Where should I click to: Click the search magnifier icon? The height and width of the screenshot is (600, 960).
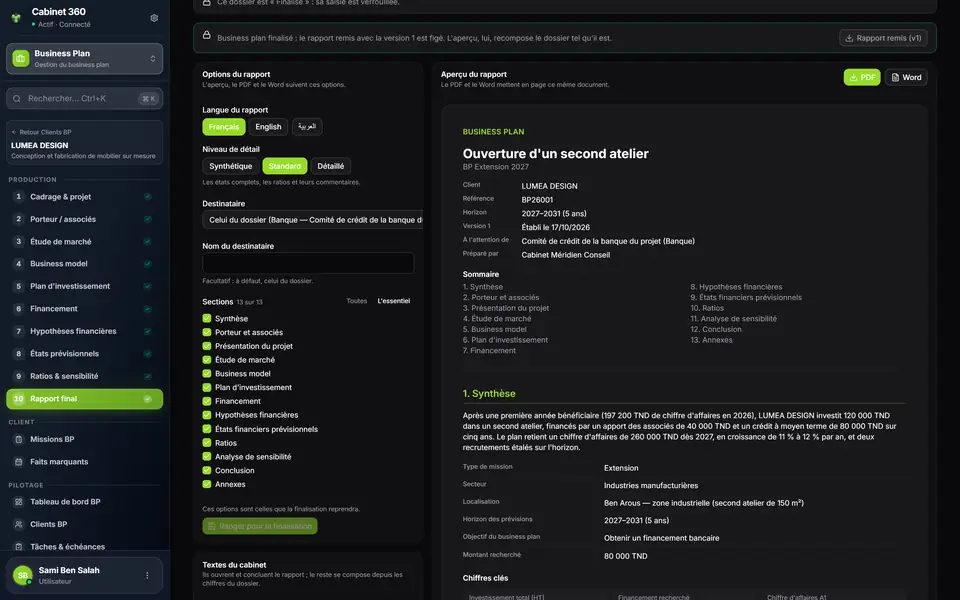click(x=17, y=99)
